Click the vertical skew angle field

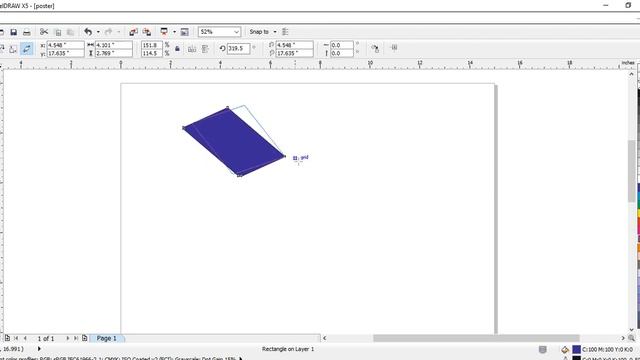click(x=342, y=53)
